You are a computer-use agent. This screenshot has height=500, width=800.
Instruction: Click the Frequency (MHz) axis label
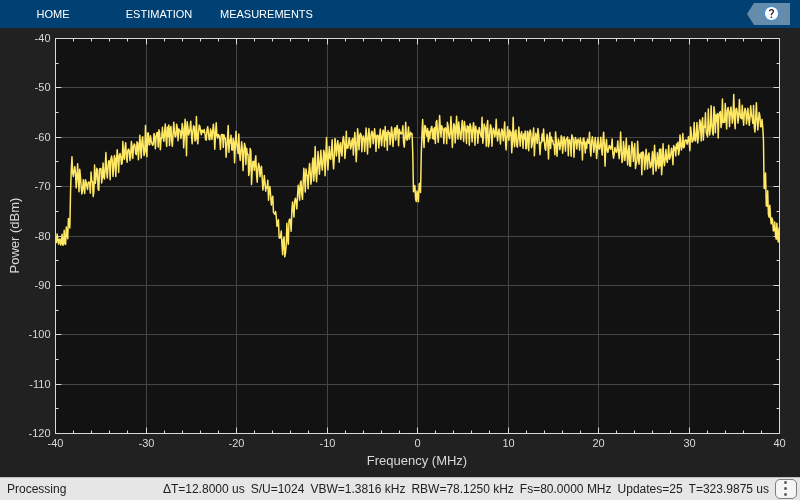click(x=417, y=461)
